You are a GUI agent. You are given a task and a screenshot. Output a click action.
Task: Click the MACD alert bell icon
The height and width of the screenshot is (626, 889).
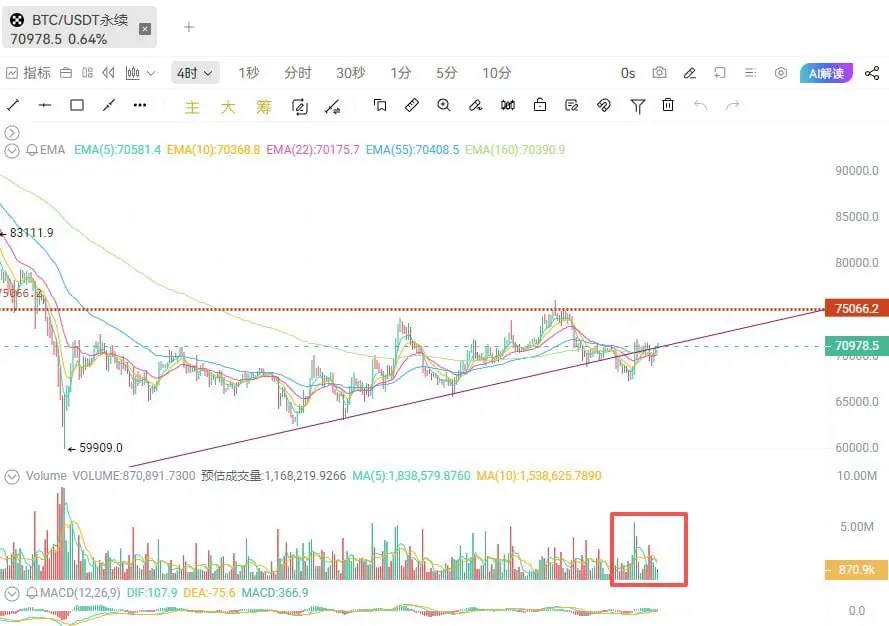click(x=32, y=593)
